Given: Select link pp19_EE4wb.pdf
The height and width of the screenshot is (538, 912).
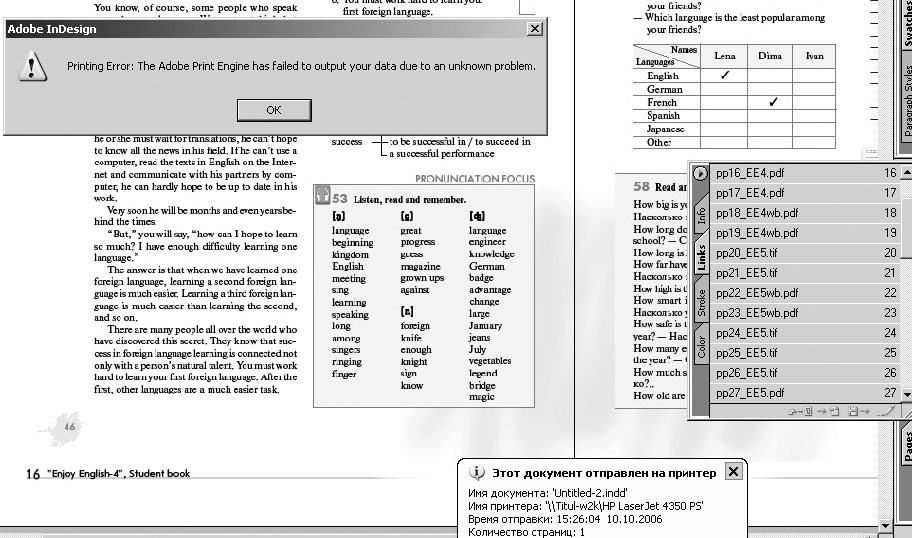Looking at the screenshot, I should pos(806,233).
